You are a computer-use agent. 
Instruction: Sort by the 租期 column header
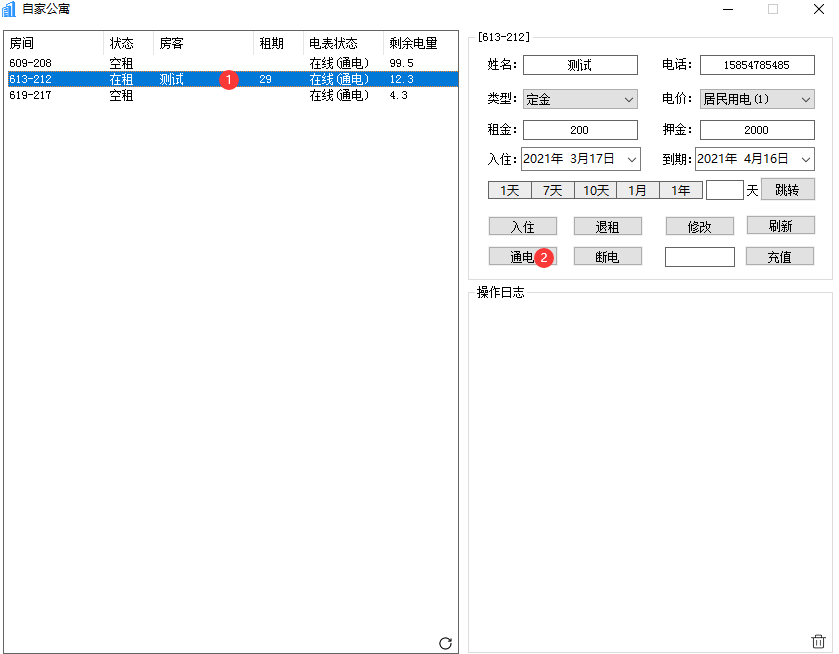278,43
